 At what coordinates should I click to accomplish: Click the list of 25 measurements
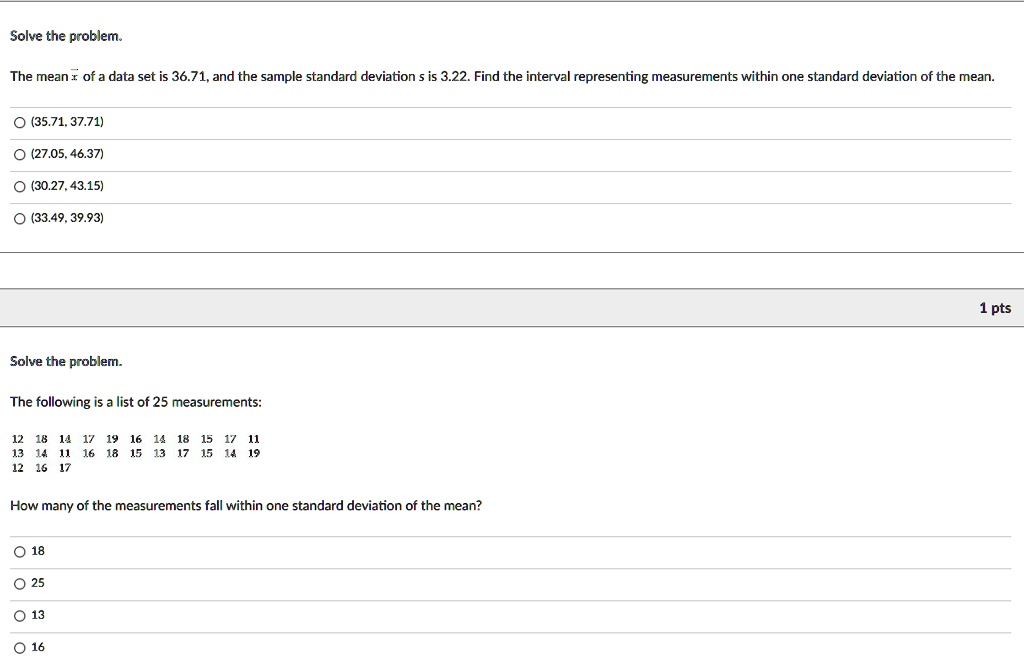[x=133, y=452]
